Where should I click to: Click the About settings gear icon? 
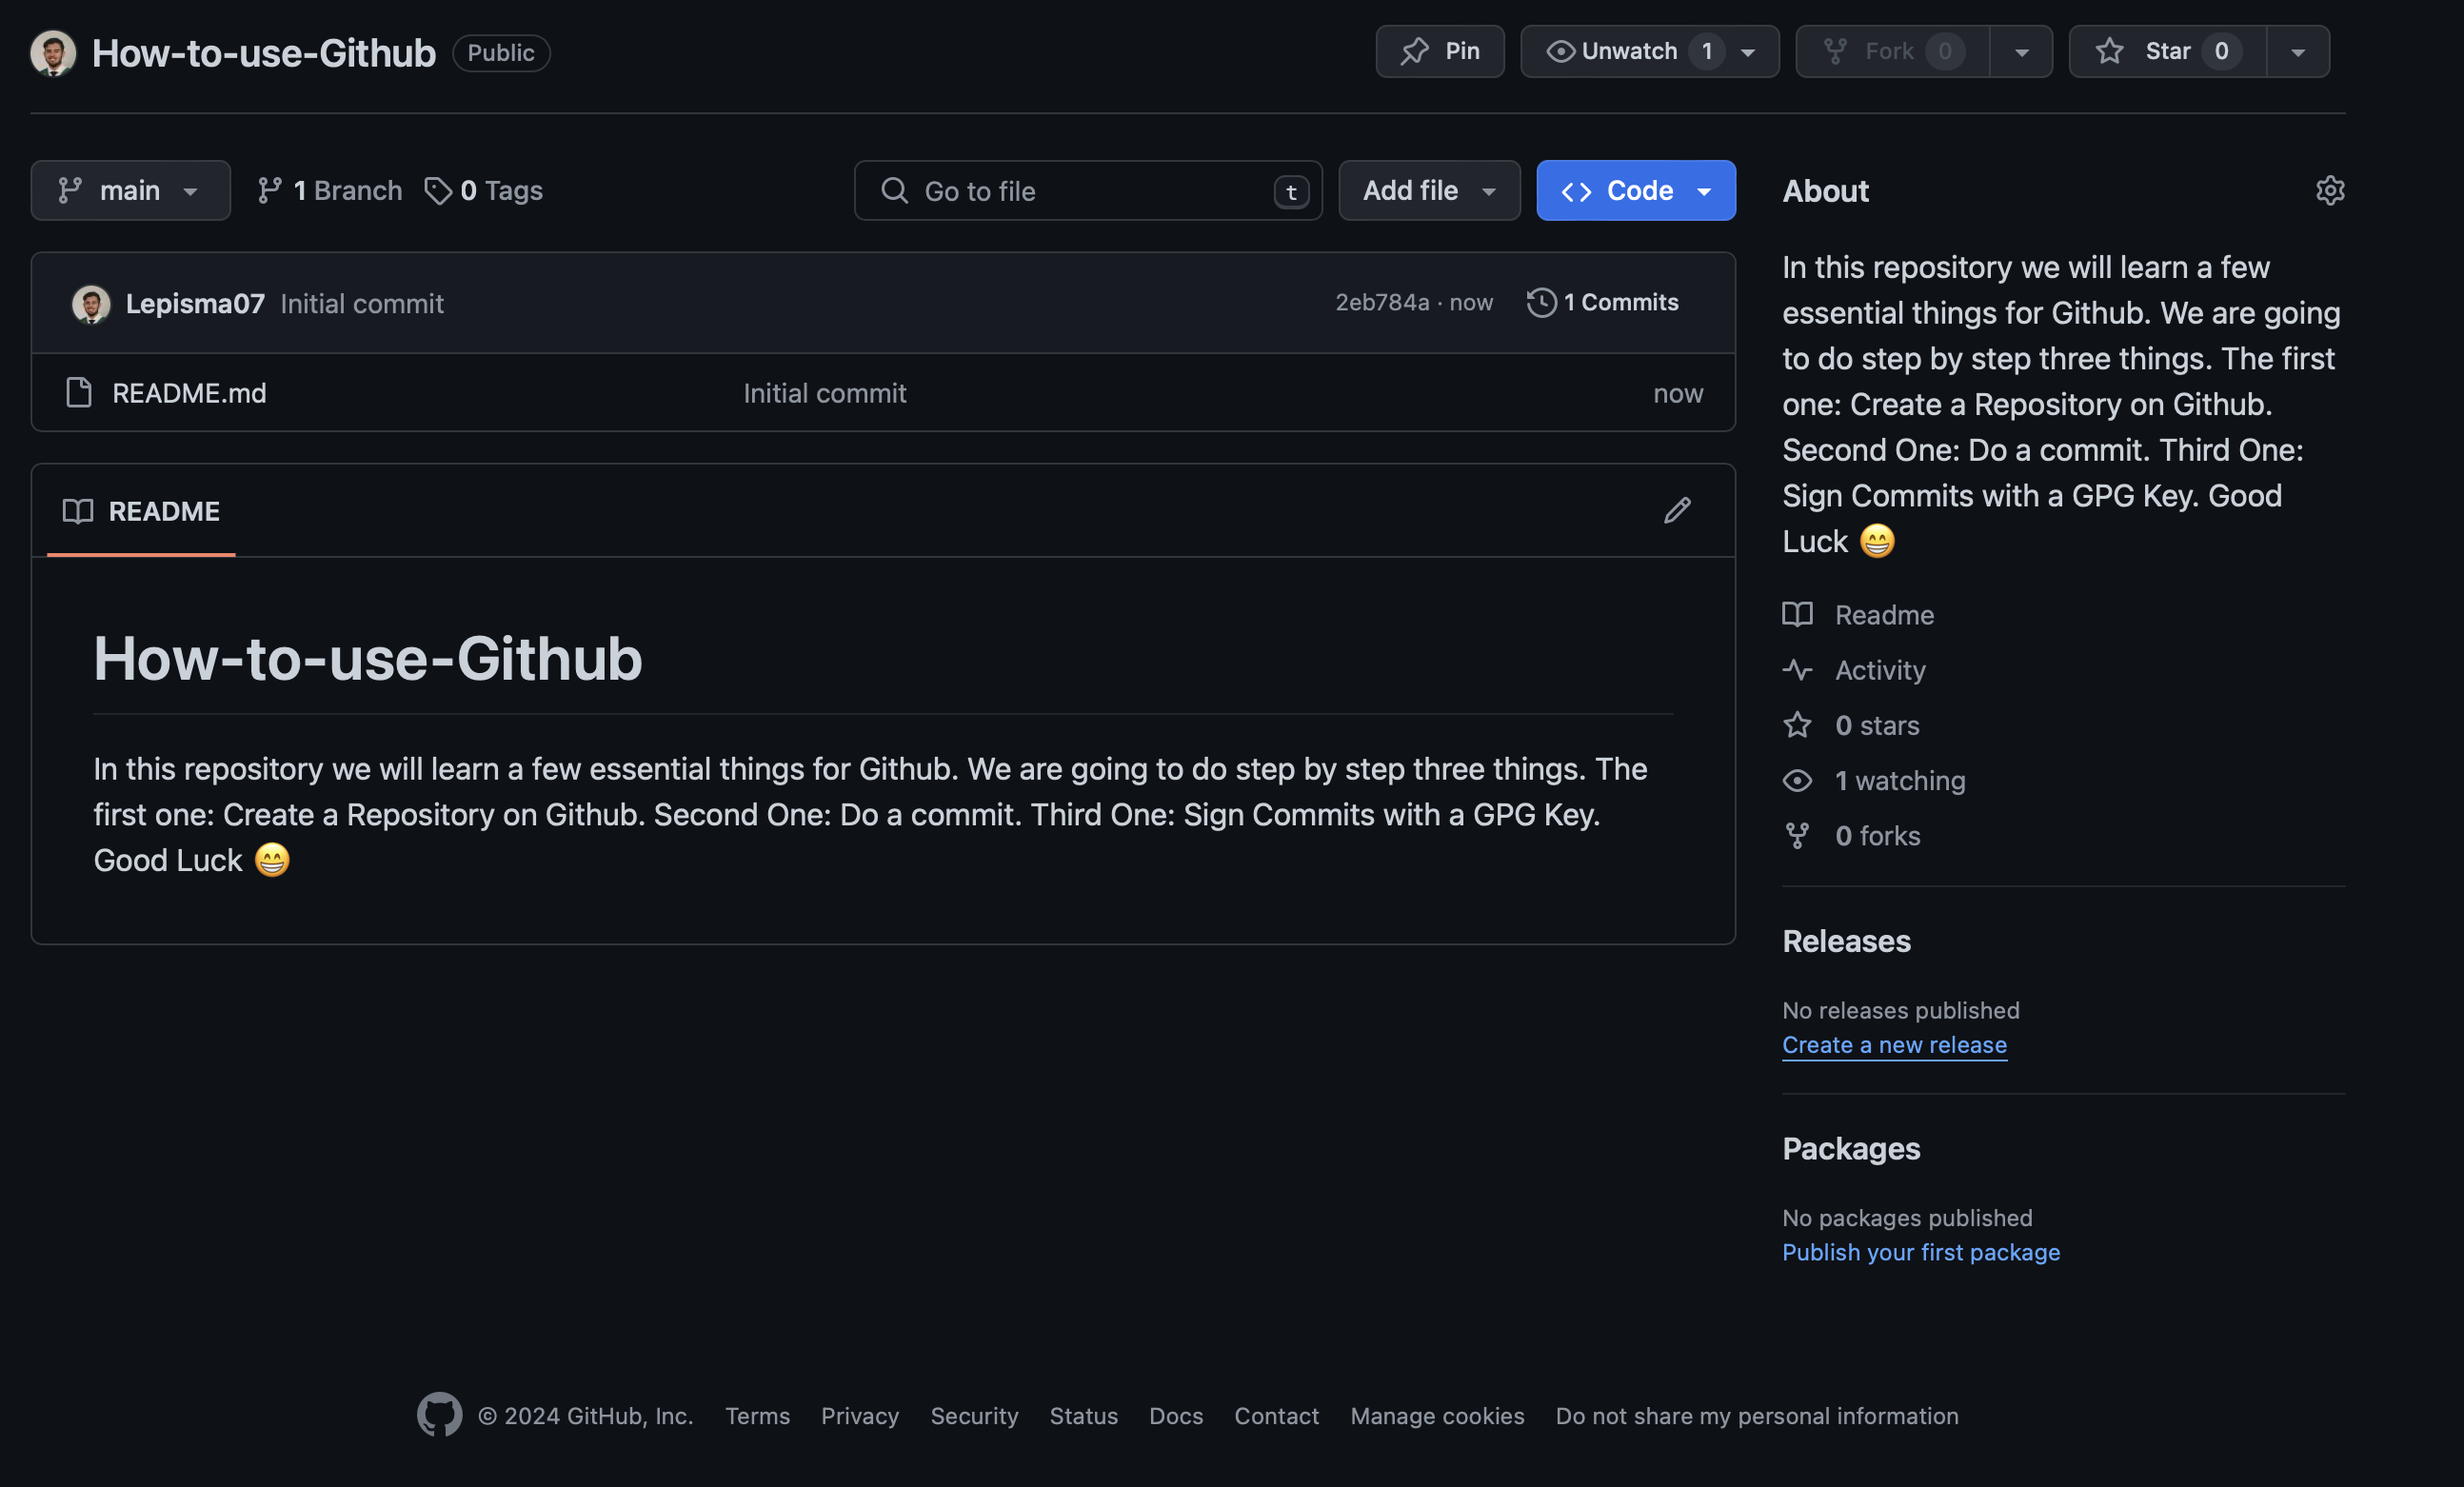pos(2329,190)
